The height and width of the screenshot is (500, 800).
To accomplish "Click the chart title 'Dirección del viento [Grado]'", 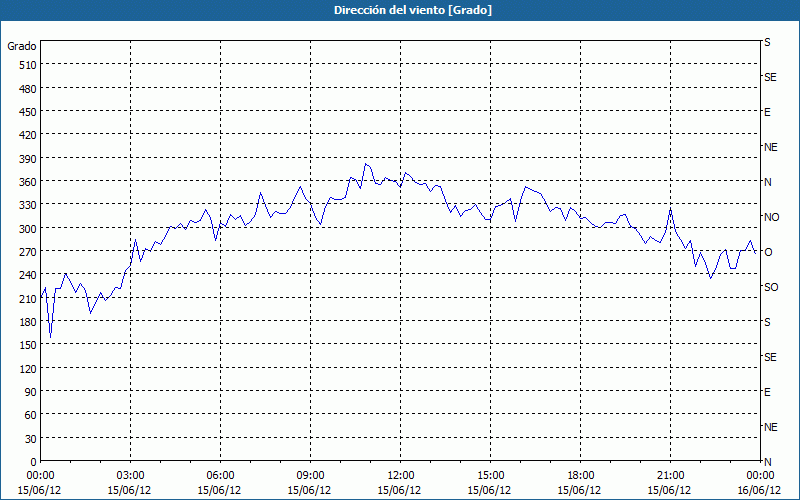I will pyautogui.click(x=413, y=10).
